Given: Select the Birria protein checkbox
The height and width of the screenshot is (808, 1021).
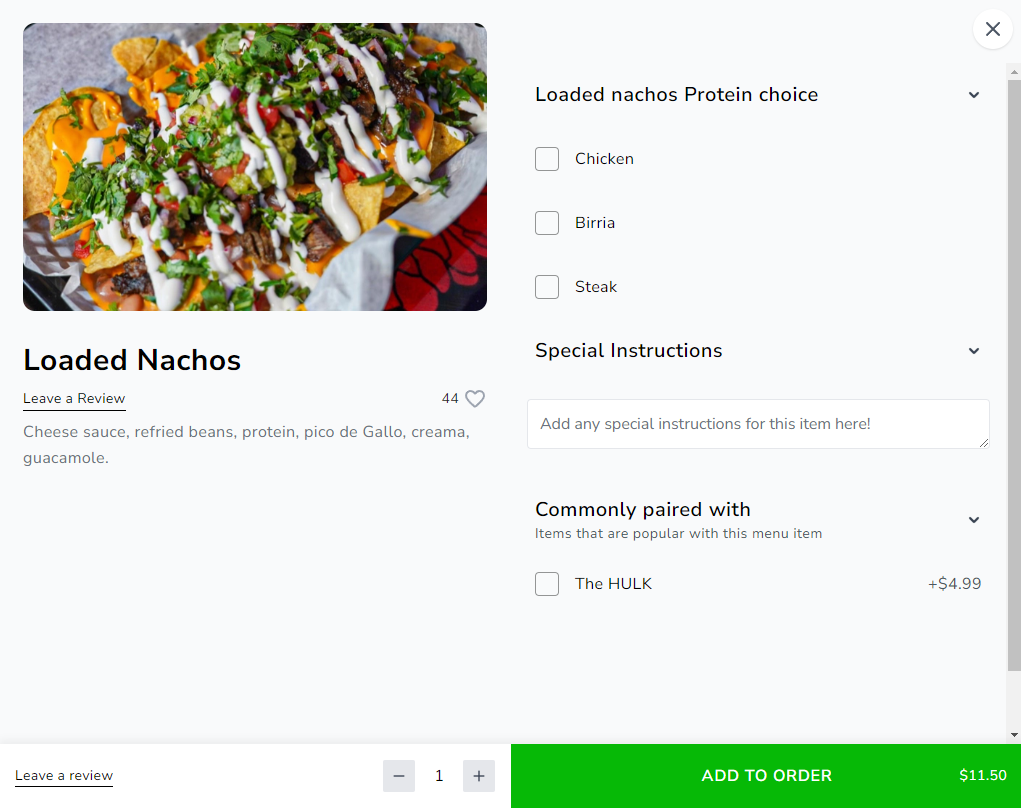Looking at the screenshot, I should pyautogui.click(x=547, y=223).
